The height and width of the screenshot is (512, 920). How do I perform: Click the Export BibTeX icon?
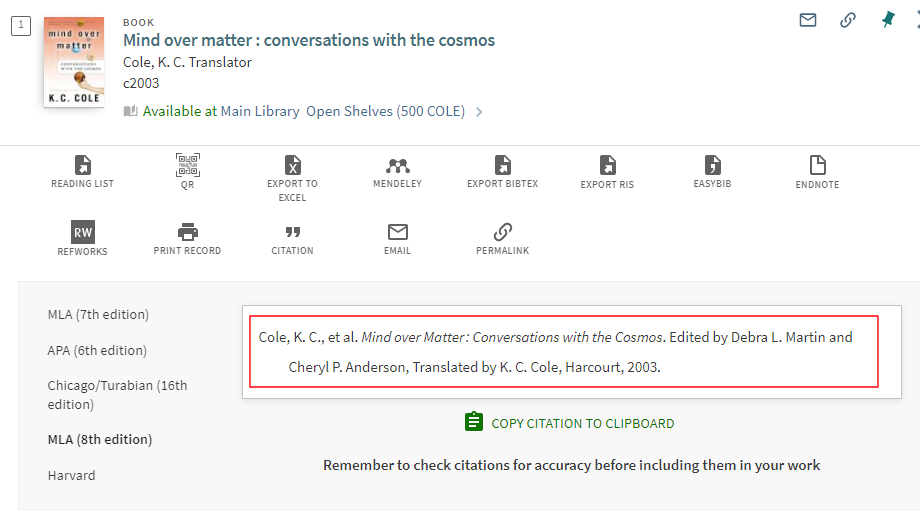502,166
